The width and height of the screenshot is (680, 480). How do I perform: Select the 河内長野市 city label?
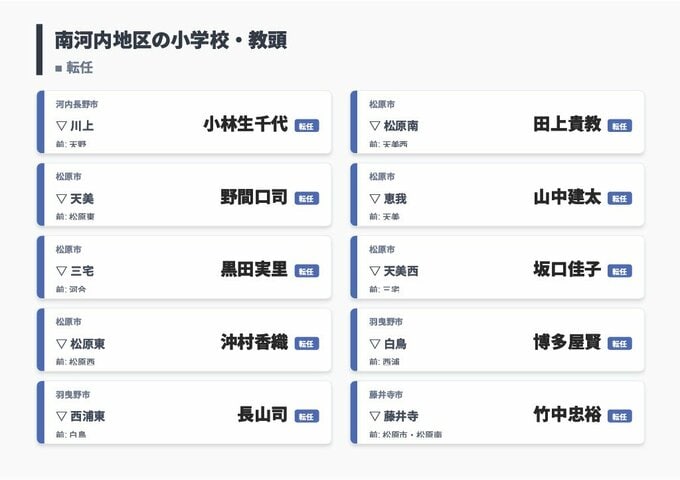(77, 104)
